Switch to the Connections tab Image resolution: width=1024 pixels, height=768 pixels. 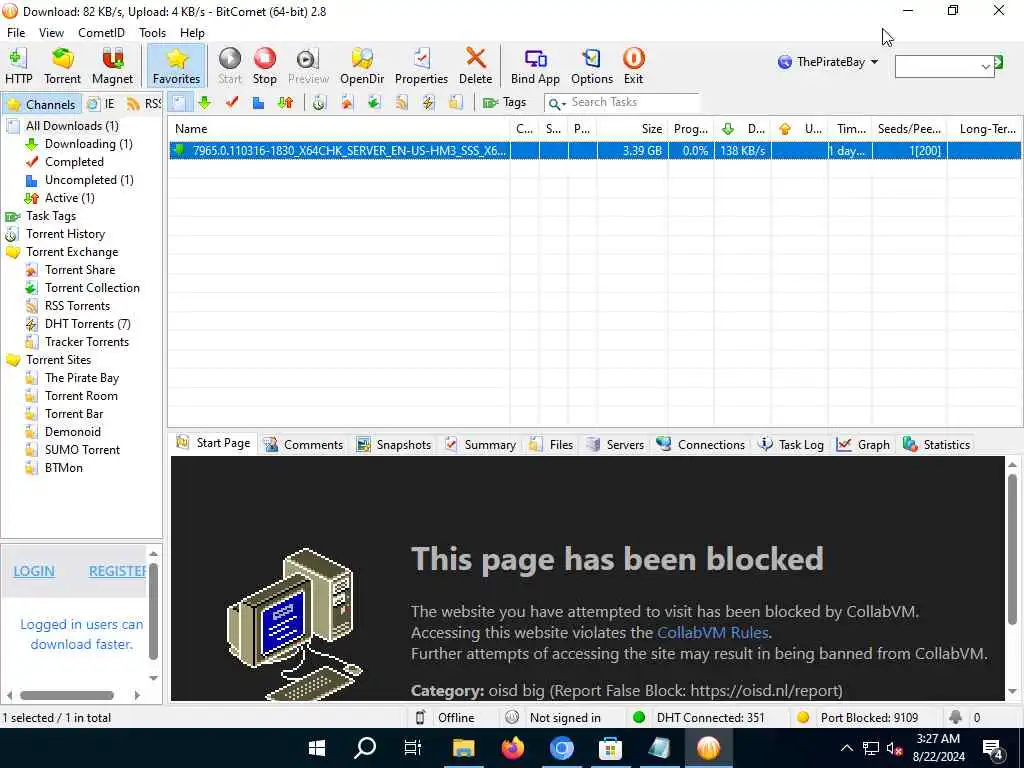[x=701, y=445]
